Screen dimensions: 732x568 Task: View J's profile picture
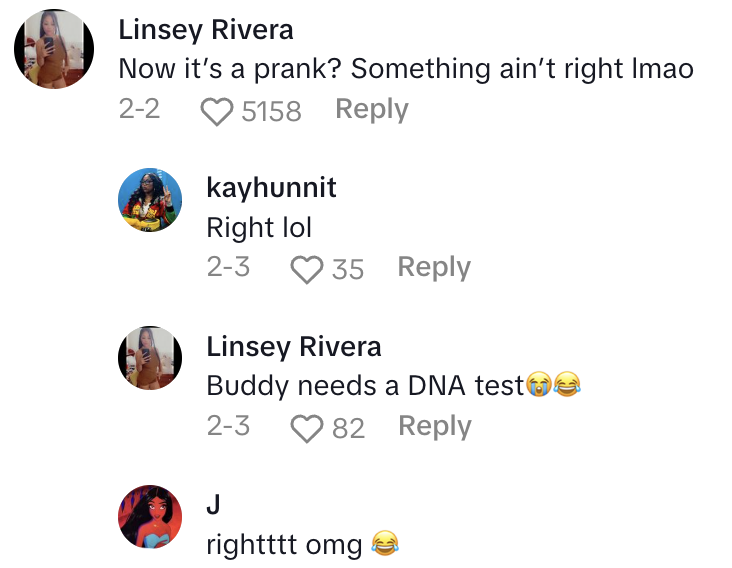(x=150, y=516)
